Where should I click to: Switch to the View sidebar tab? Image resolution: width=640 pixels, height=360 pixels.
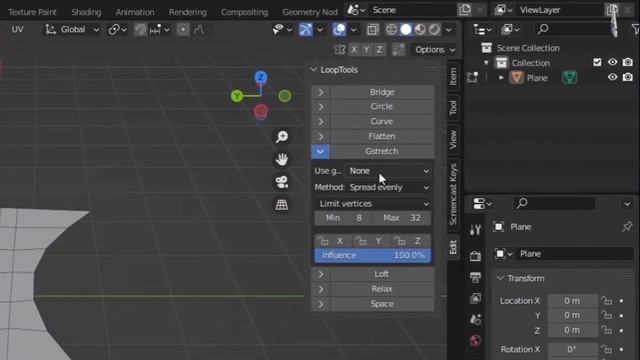(x=453, y=140)
